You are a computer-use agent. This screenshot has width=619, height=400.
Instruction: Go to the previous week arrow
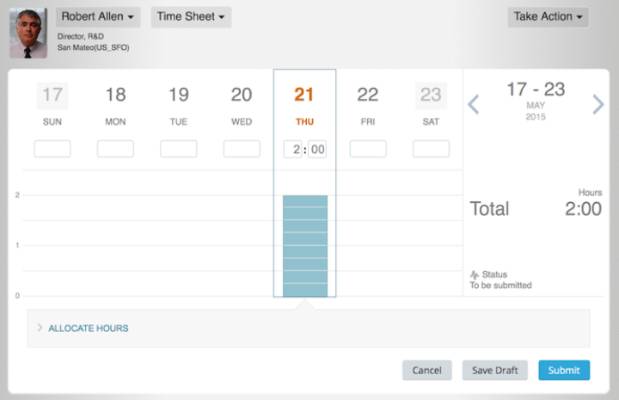point(473,104)
